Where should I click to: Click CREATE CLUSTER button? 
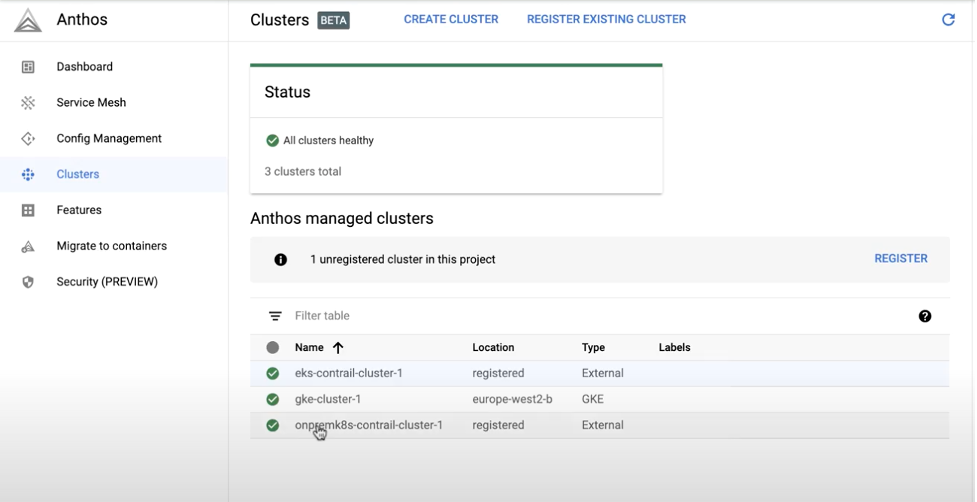coord(450,19)
